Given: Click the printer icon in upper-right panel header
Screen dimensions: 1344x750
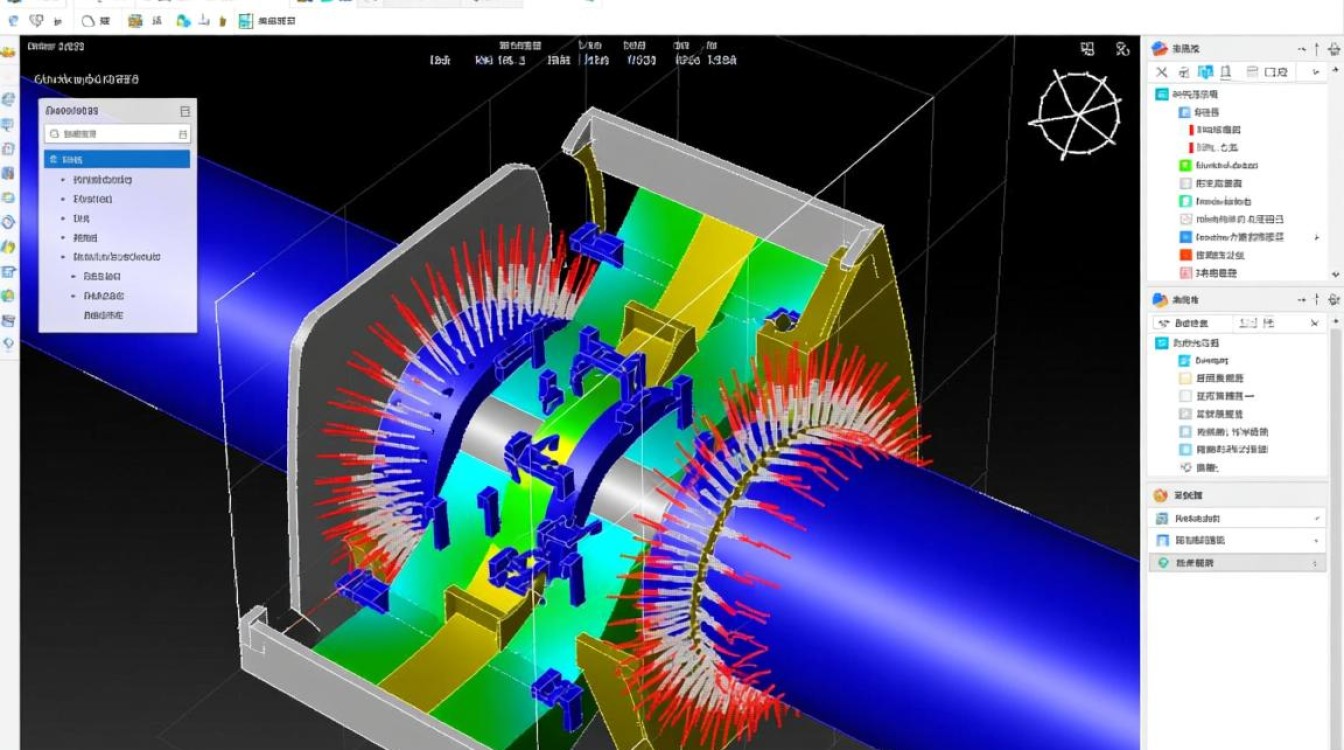Looking at the screenshot, I should (1334, 48).
